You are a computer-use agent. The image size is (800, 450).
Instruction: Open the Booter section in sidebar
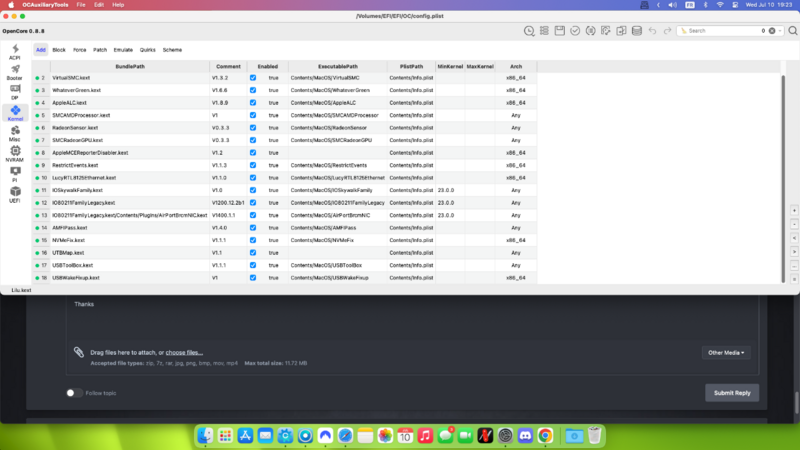(15, 72)
